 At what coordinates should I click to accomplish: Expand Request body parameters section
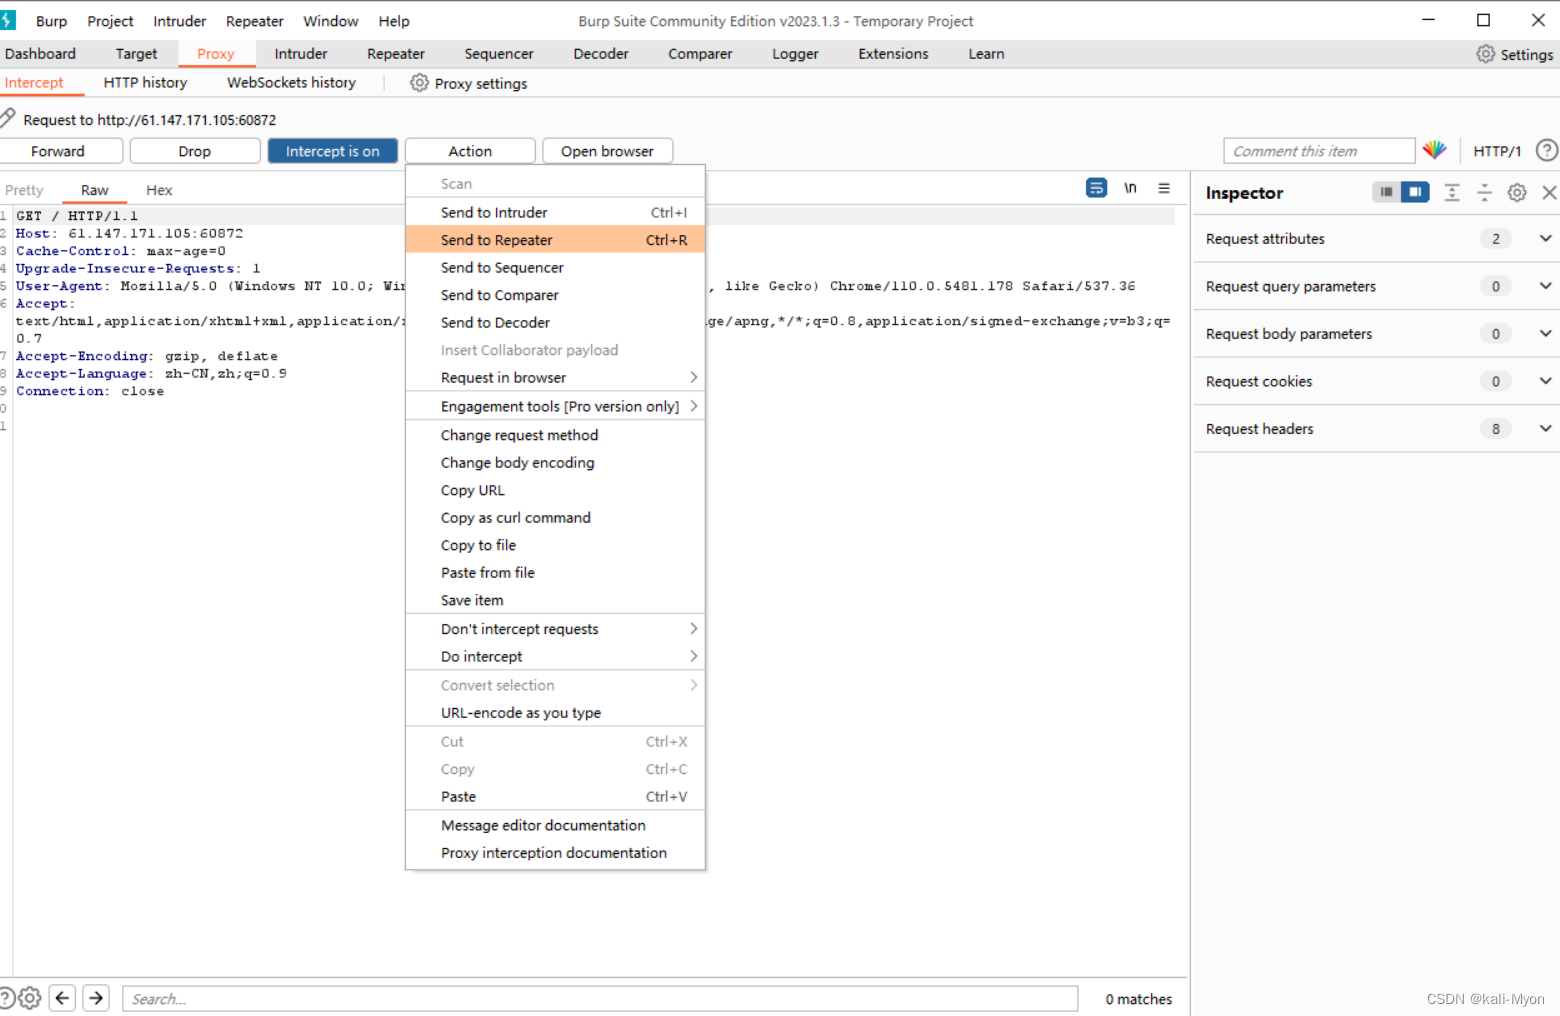pyautogui.click(x=1545, y=333)
